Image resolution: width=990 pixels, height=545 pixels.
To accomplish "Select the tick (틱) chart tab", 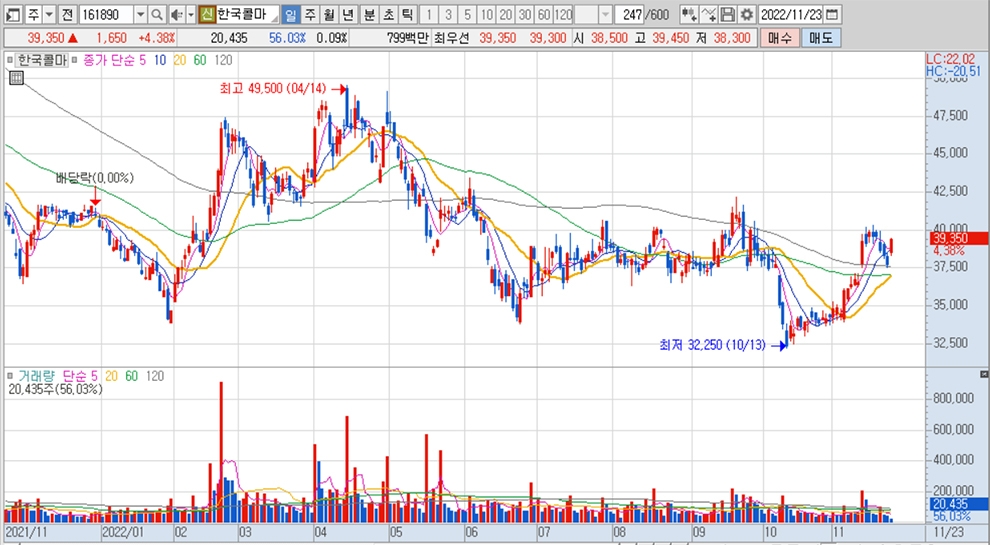I will coord(406,15).
